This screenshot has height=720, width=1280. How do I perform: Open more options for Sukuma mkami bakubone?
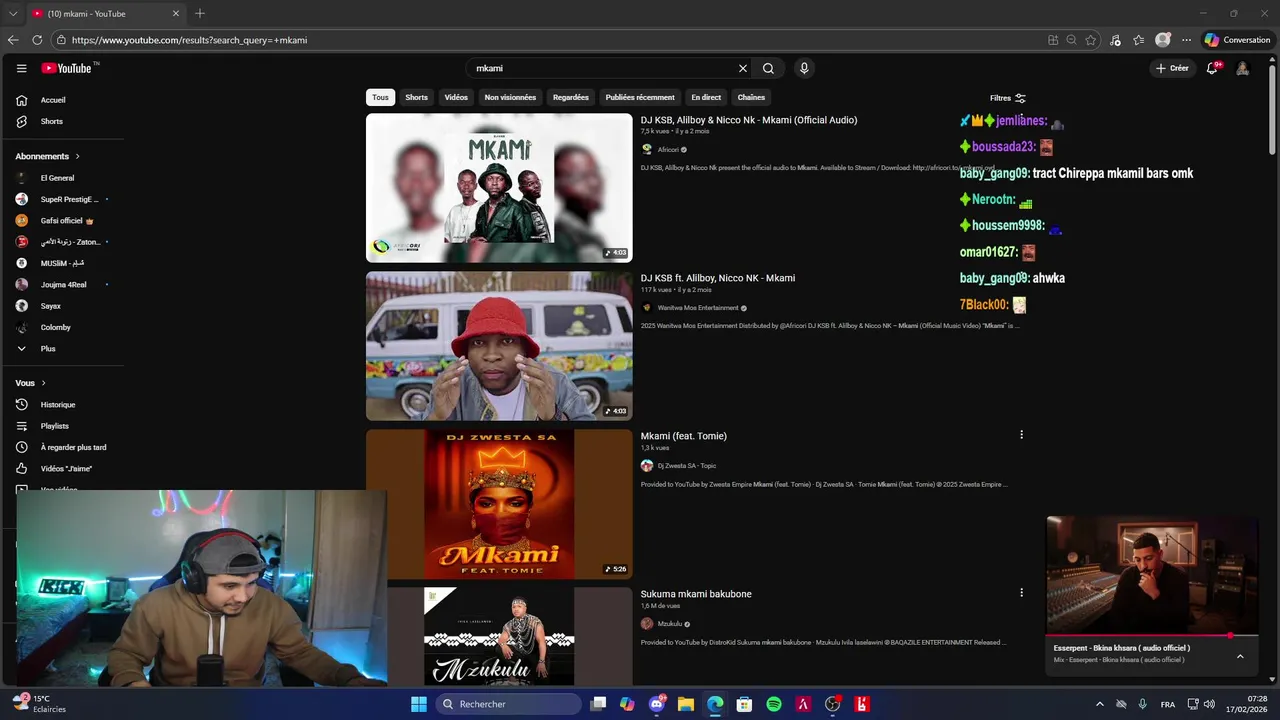pyautogui.click(x=1021, y=593)
